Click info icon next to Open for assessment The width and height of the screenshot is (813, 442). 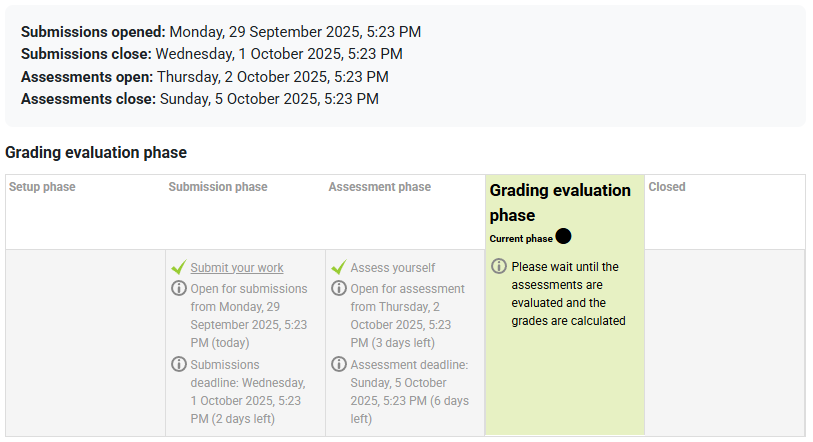[339, 289]
